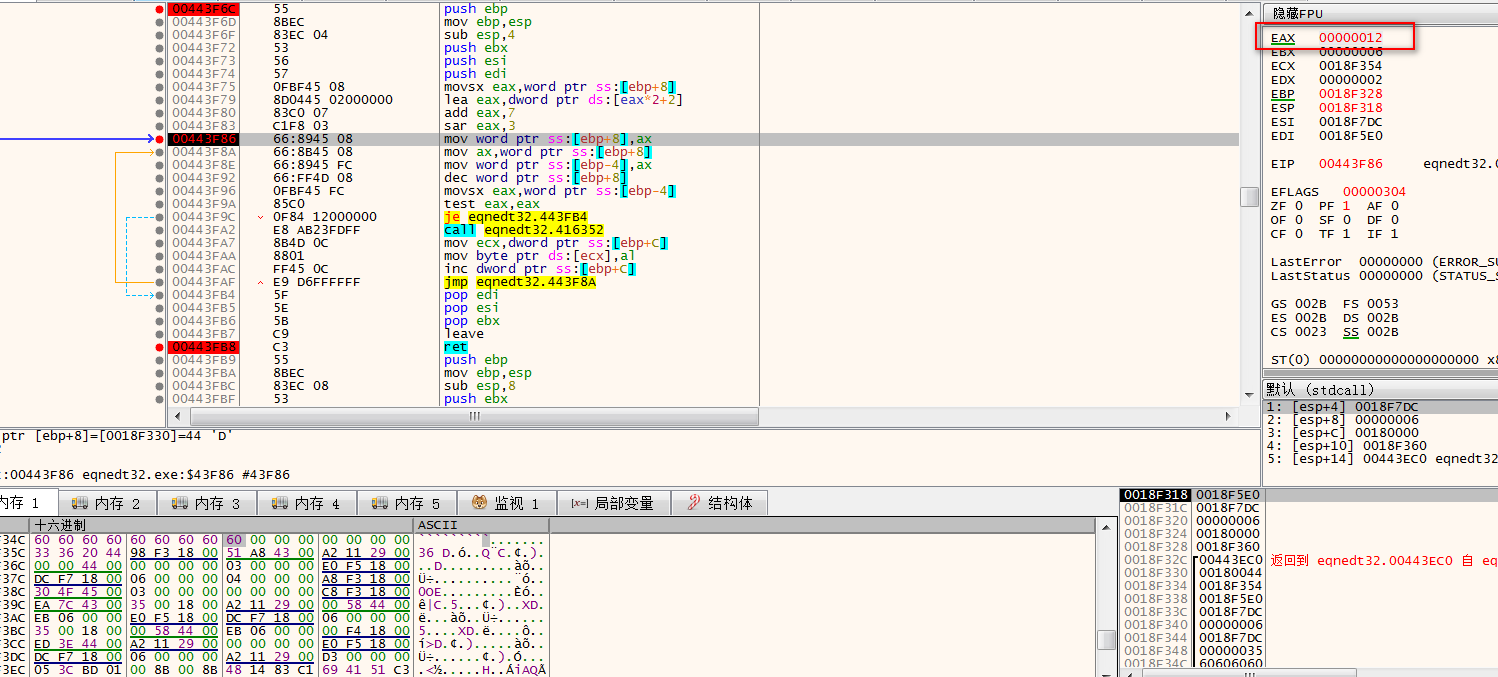Select stack value 60606060 at 0018F34C
The height and width of the screenshot is (677, 1498).
(1230, 664)
